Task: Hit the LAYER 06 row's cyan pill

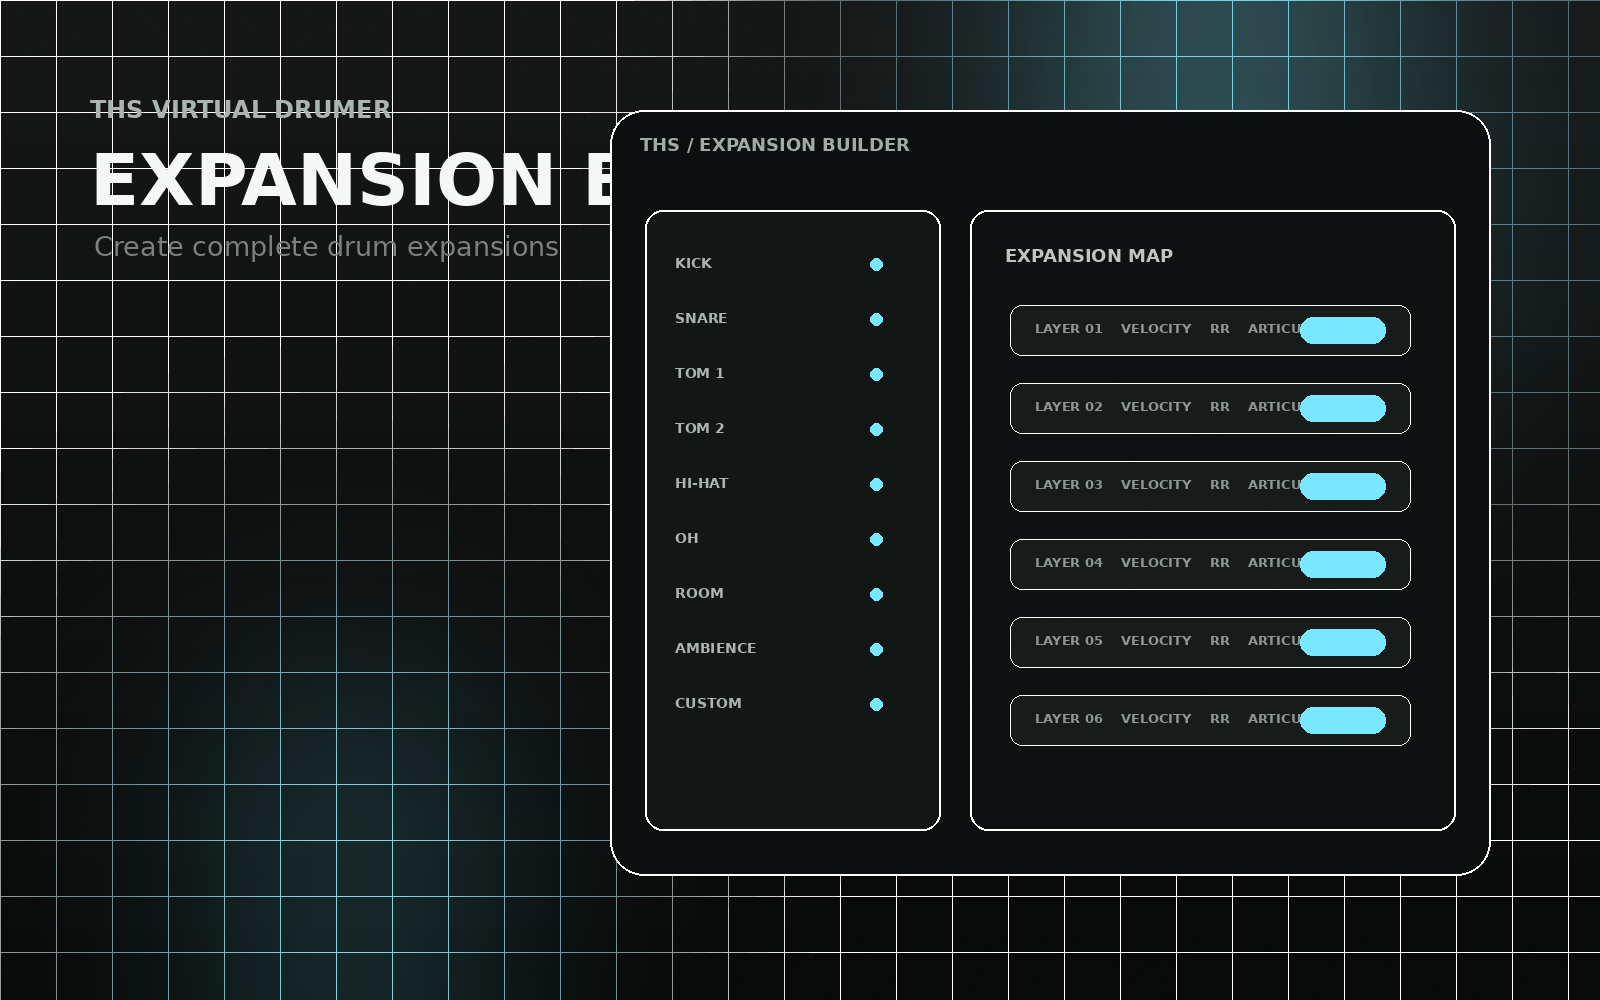Action: pyautogui.click(x=1343, y=721)
